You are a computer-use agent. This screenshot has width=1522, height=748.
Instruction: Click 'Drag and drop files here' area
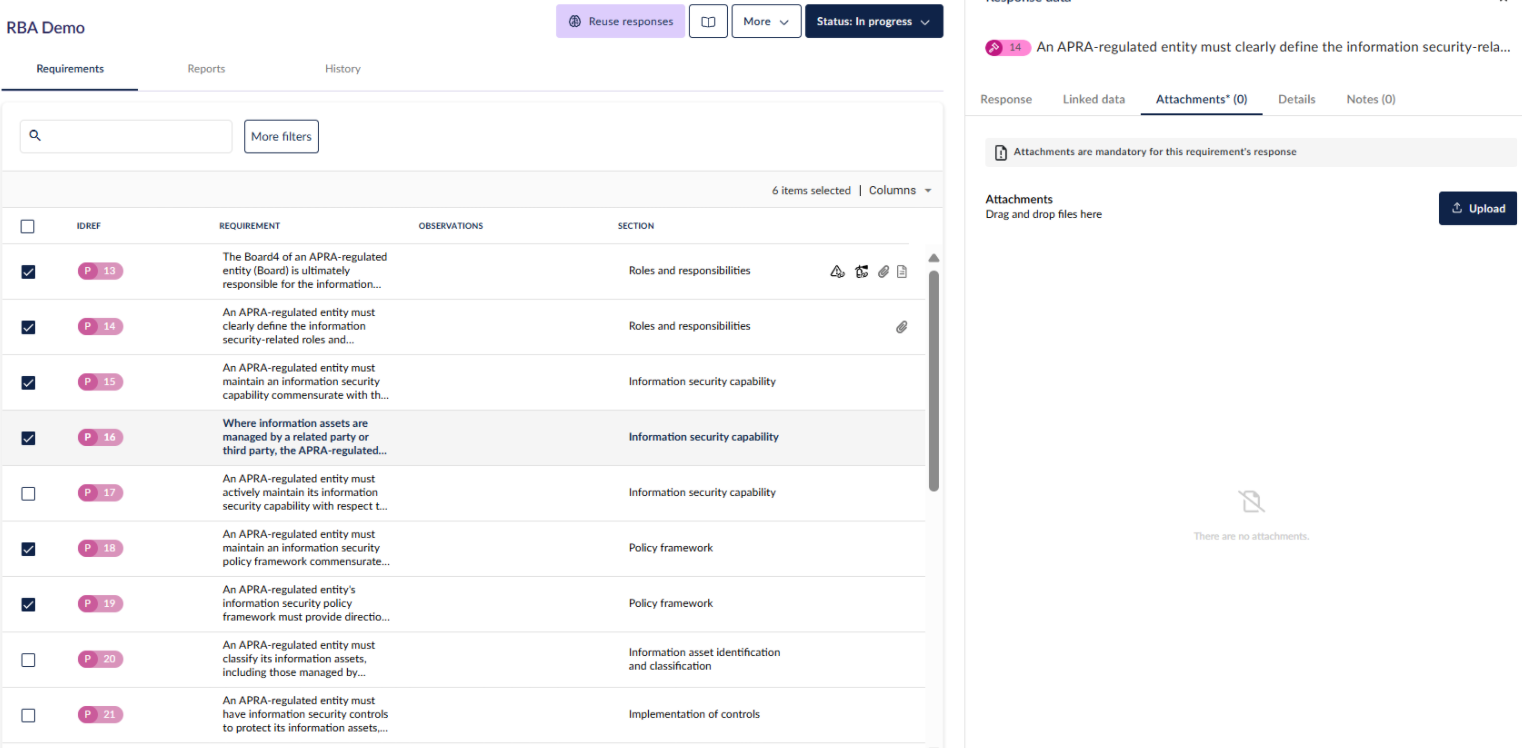(1043, 214)
